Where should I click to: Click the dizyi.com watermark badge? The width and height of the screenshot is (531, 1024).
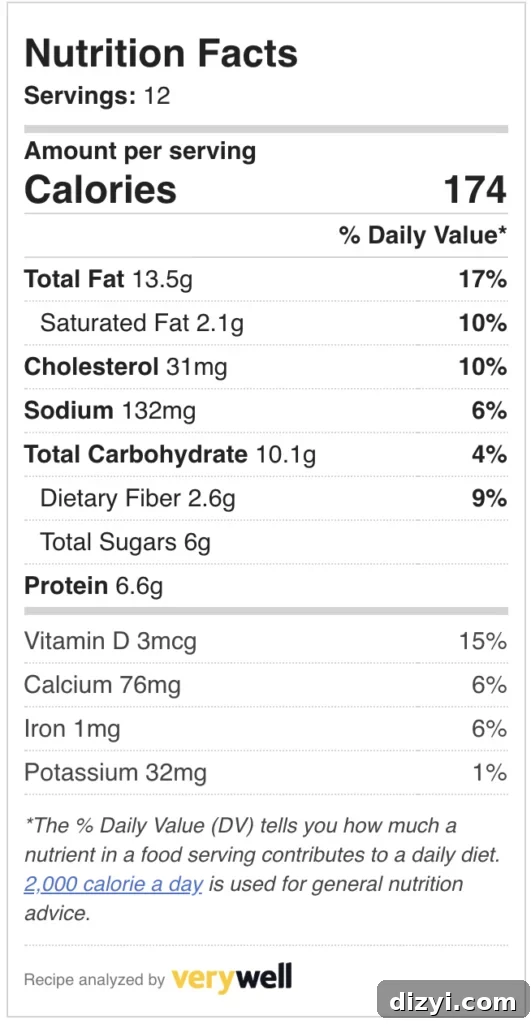tap(453, 1001)
